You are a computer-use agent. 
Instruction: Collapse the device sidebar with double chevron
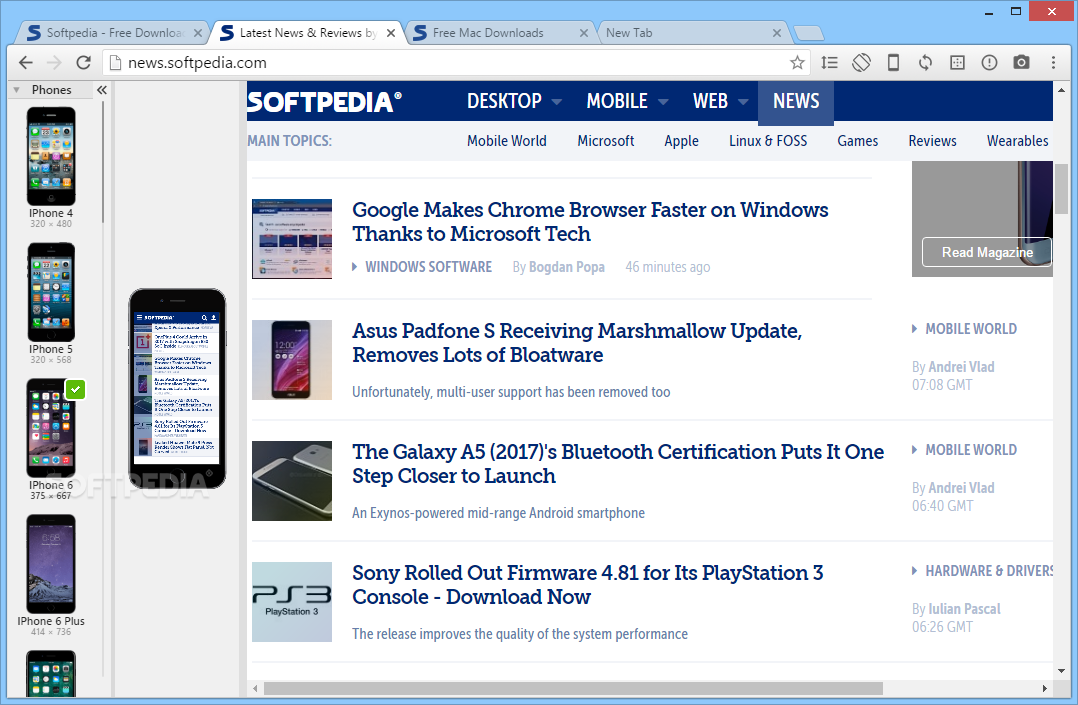coord(102,89)
